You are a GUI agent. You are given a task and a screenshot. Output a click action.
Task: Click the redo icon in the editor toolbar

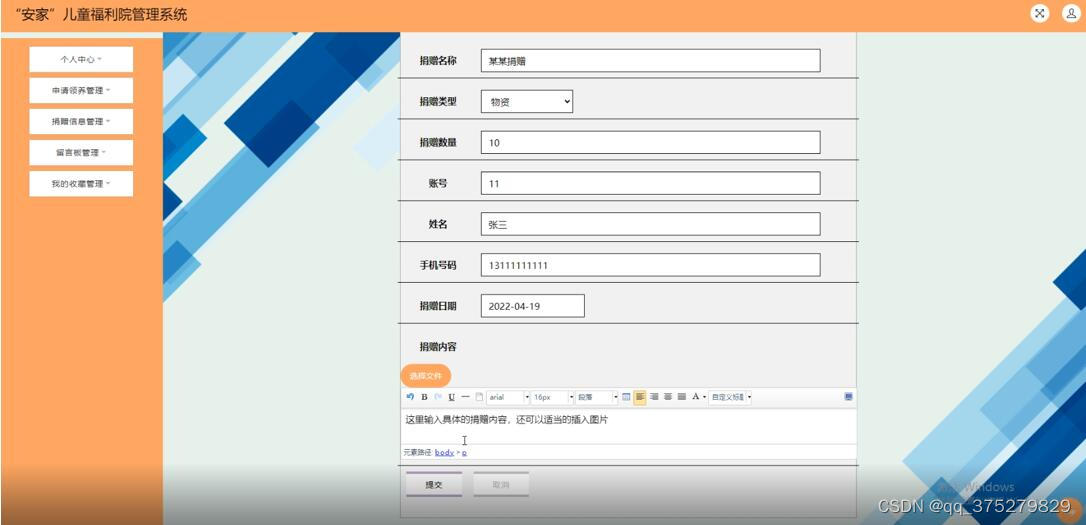click(438, 397)
